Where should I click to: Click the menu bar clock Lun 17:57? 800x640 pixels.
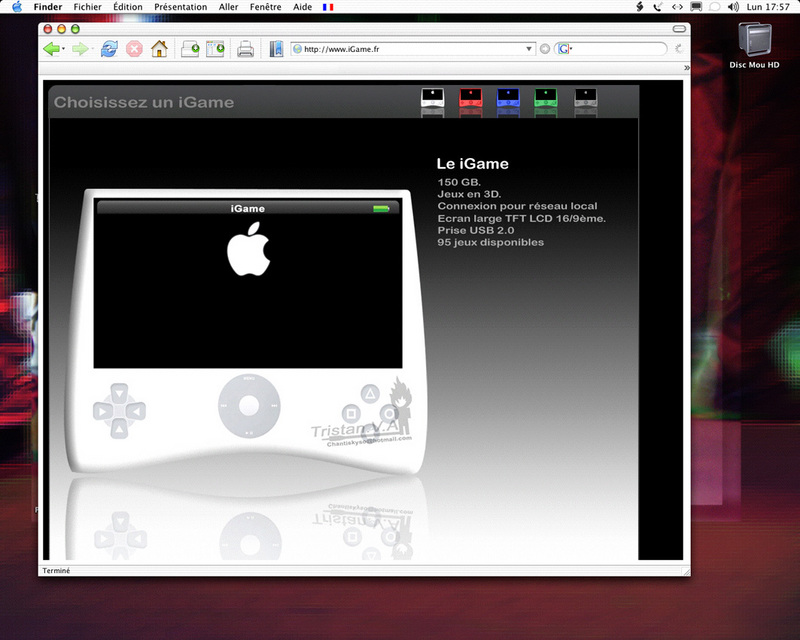pos(768,7)
